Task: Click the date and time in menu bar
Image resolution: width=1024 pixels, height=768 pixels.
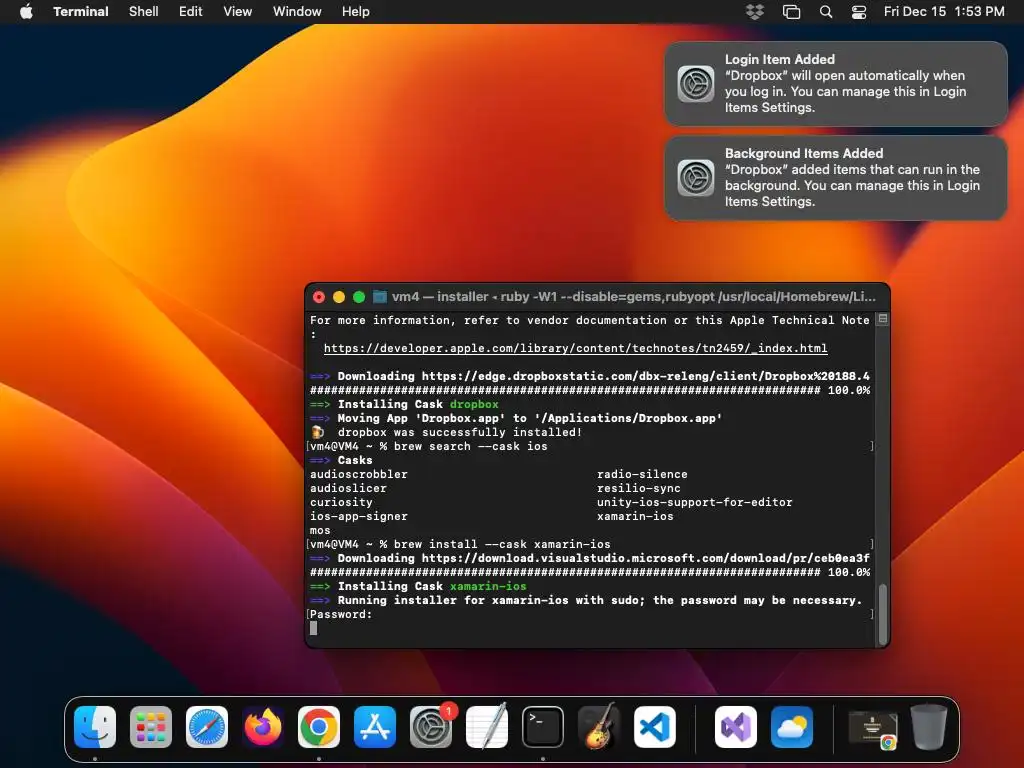Action: point(944,11)
